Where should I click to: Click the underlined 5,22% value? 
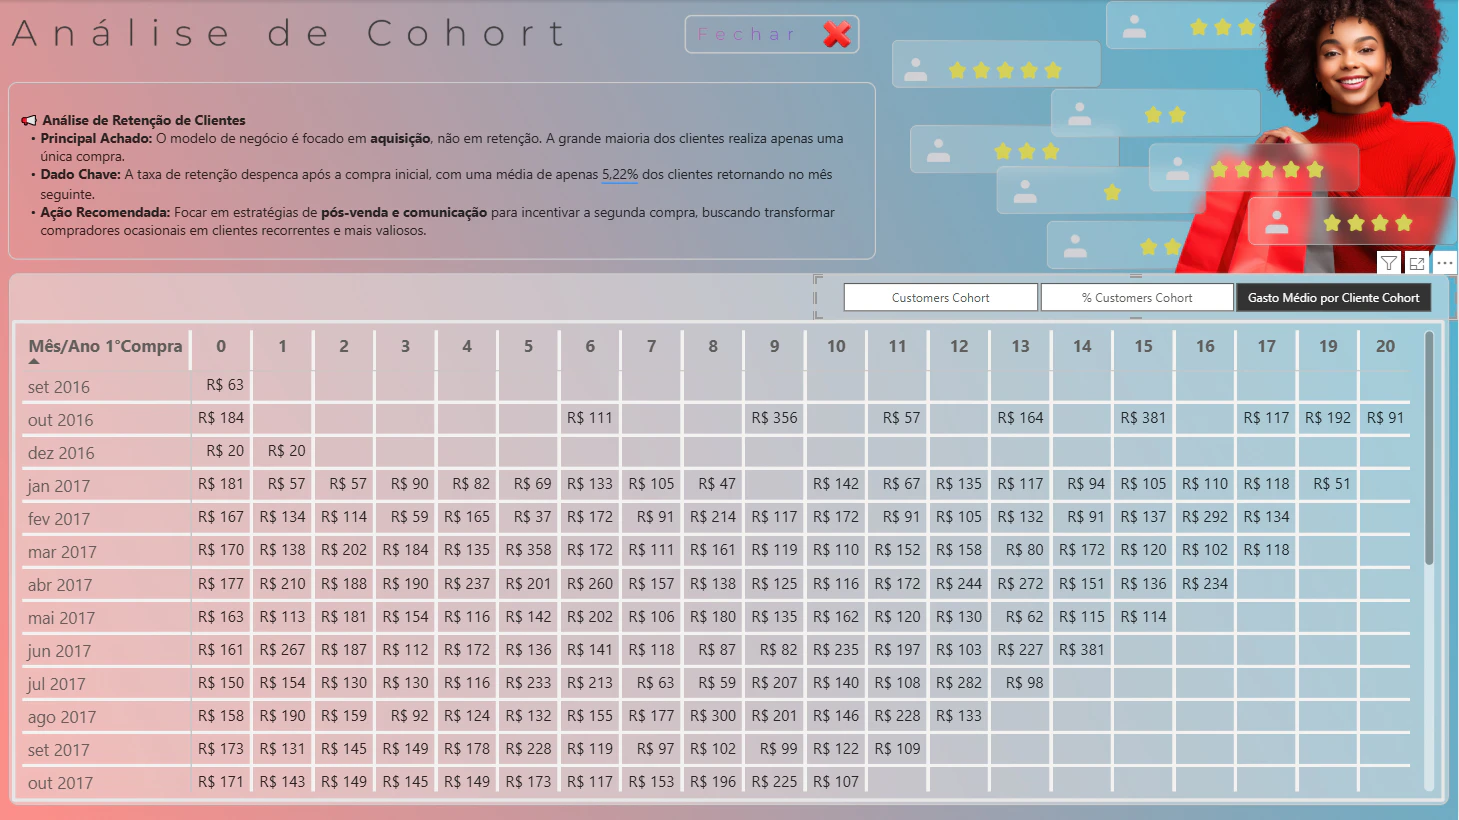(620, 175)
